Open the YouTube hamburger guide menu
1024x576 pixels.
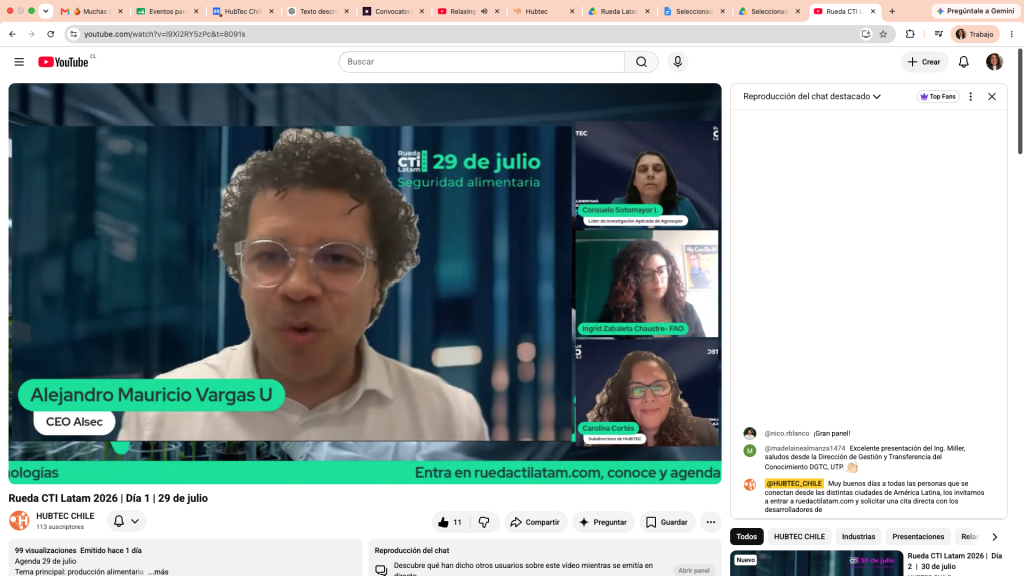(x=19, y=62)
